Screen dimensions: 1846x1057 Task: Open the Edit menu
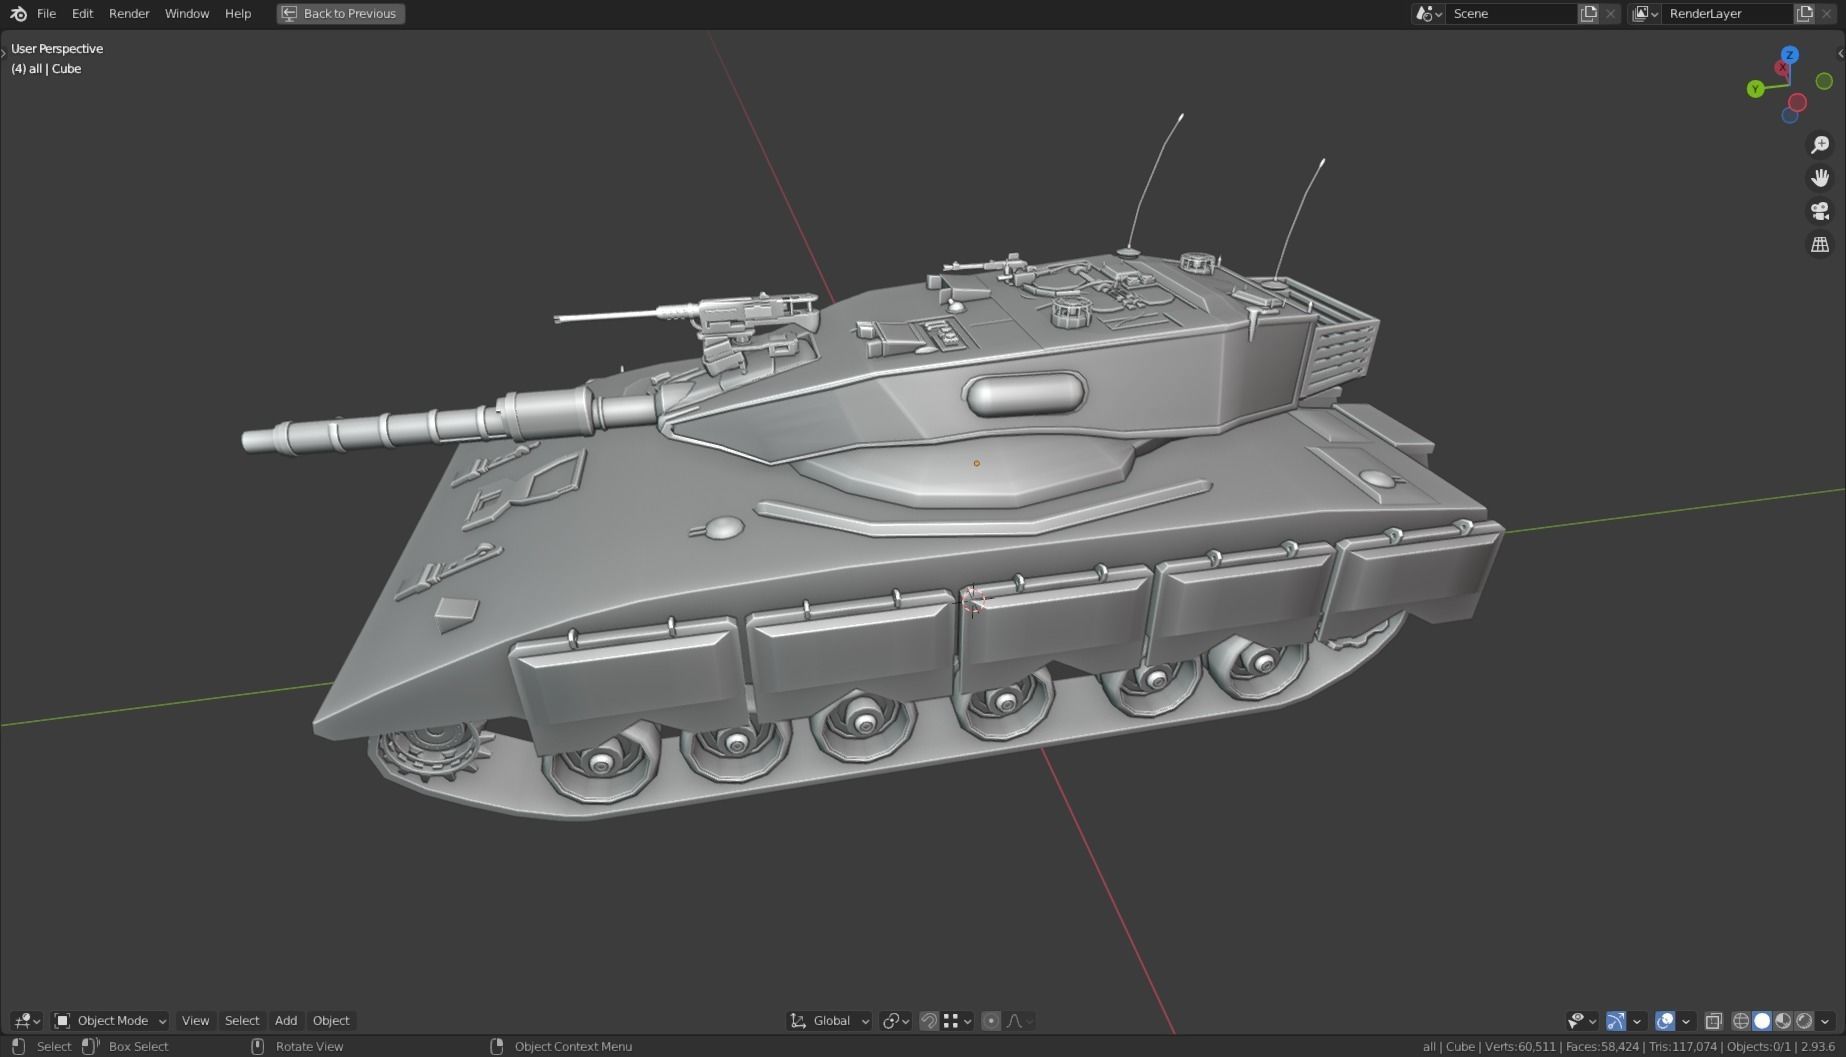[82, 14]
